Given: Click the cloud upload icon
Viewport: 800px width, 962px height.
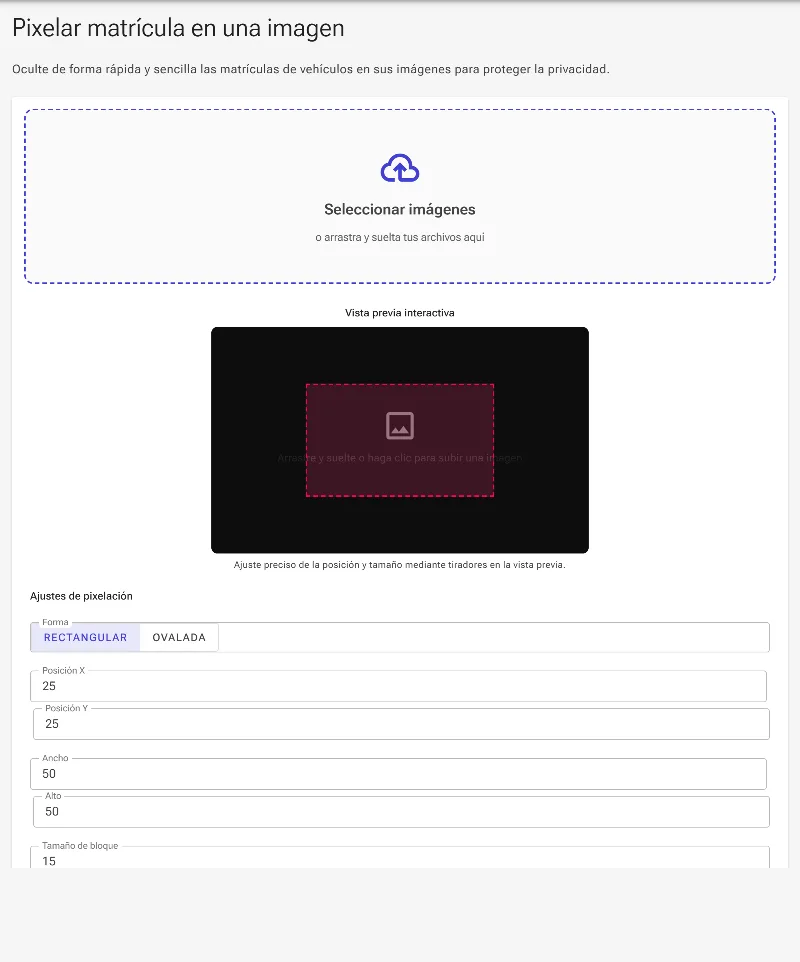Looking at the screenshot, I should (400, 168).
